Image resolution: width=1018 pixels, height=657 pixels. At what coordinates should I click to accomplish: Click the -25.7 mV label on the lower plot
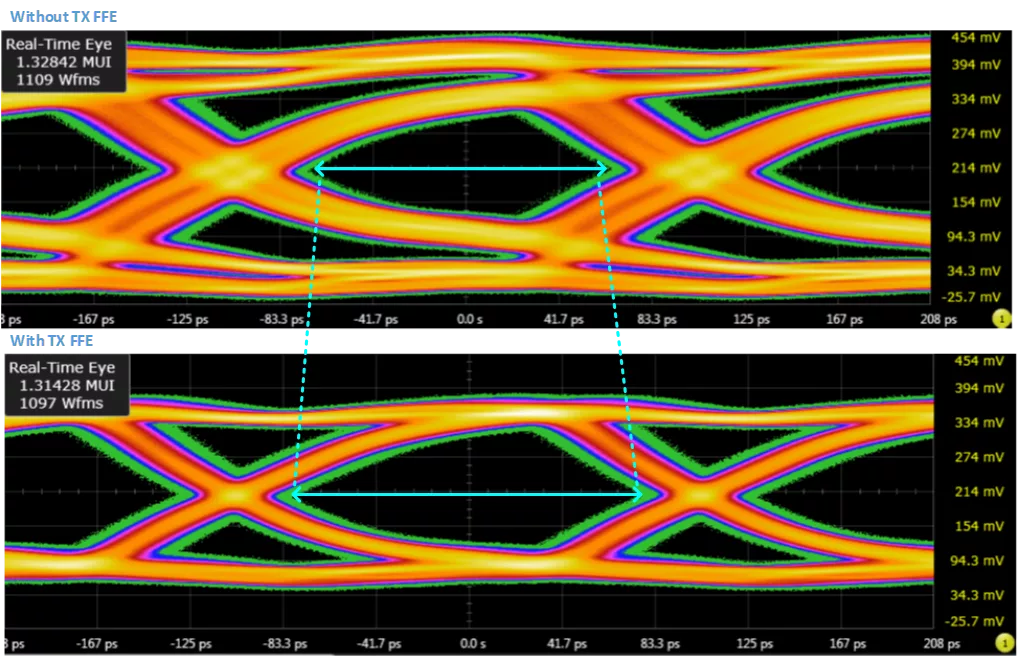click(973, 621)
